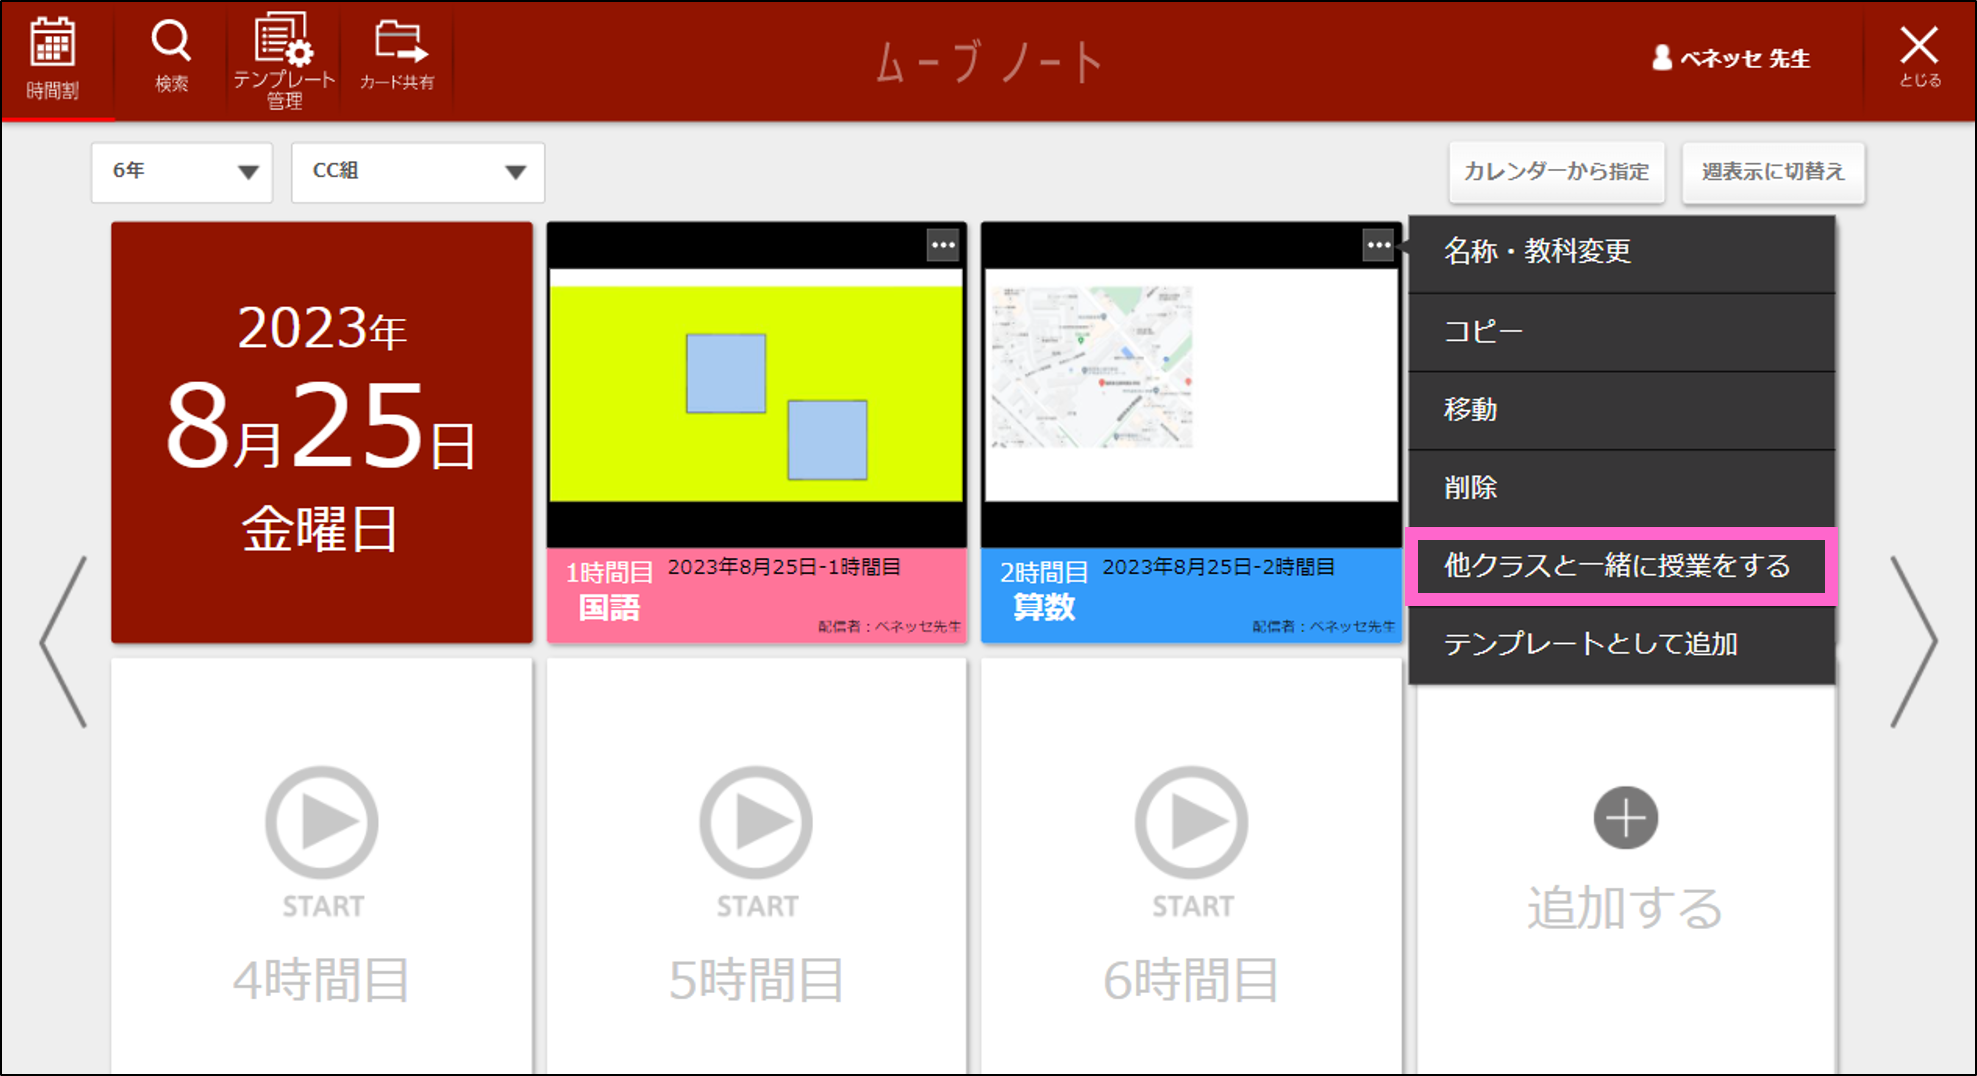This screenshot has height=1076, width=1977.
Task: Open the CC組 class dropdown
Action: (417, 172)
